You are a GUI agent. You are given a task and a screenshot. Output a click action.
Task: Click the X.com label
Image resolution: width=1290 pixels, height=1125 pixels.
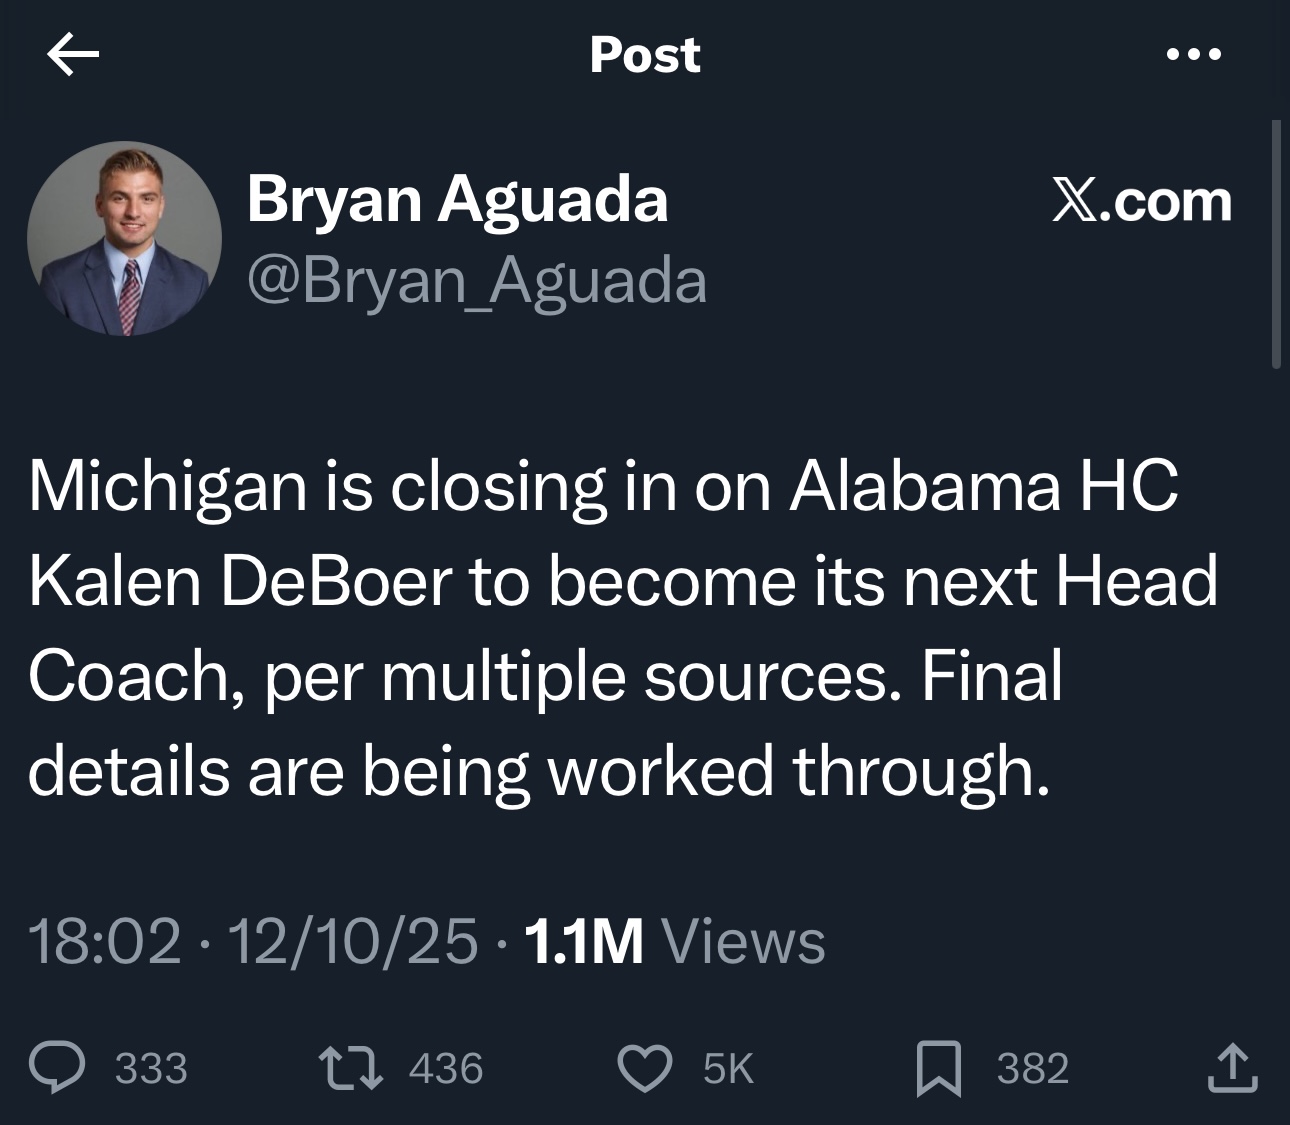(x=1141, y=201)
